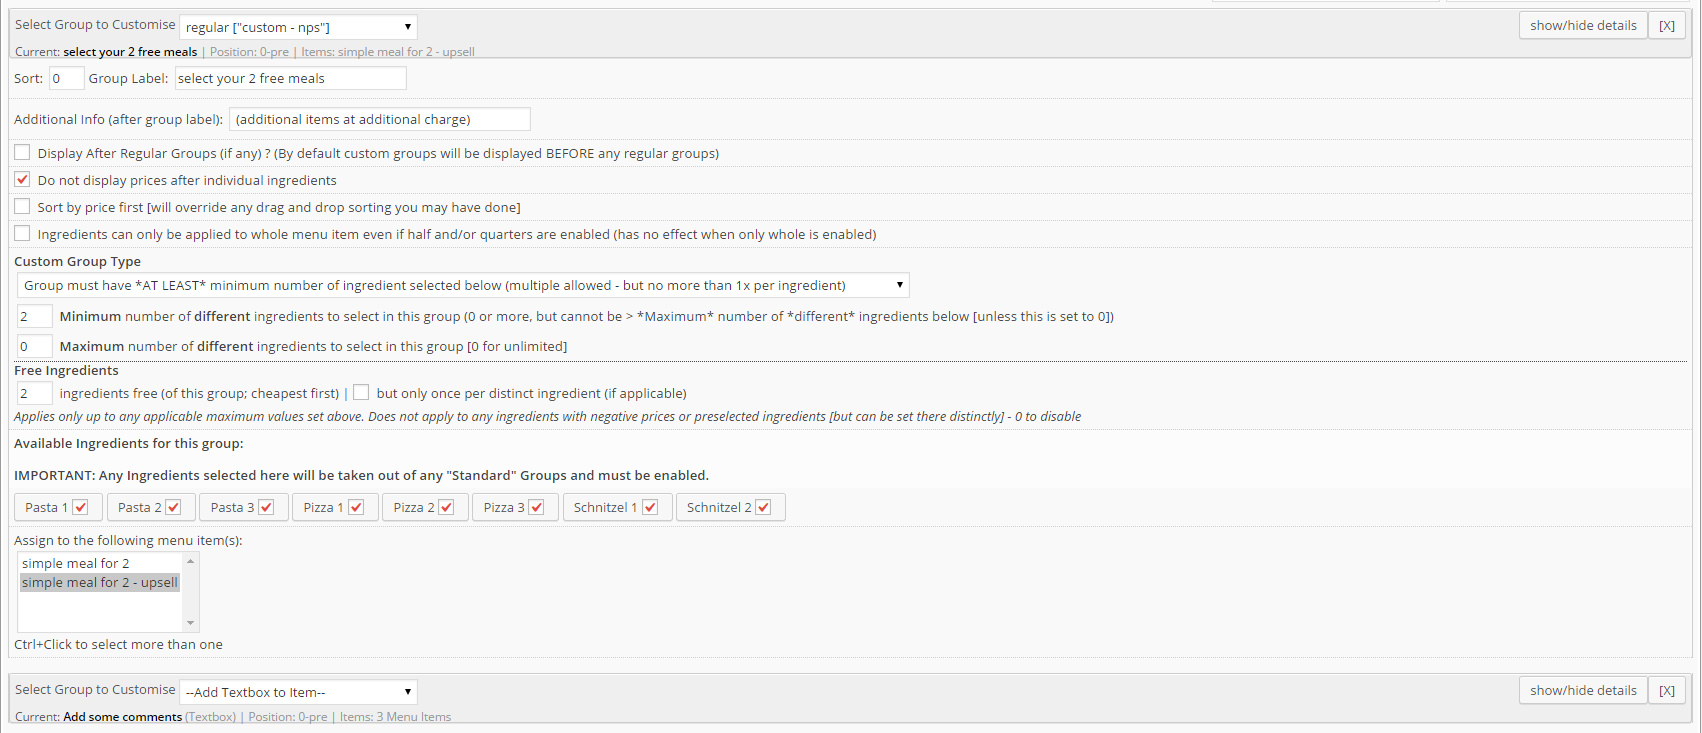
Task: Click the Additional Info text field
Action: tap(380, 119)
